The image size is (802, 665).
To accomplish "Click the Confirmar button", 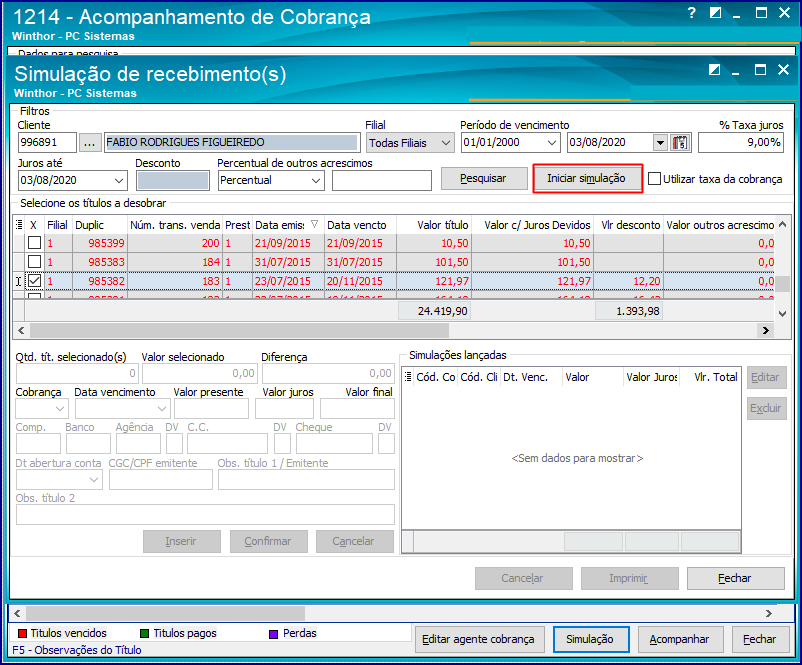I will 269,541.
